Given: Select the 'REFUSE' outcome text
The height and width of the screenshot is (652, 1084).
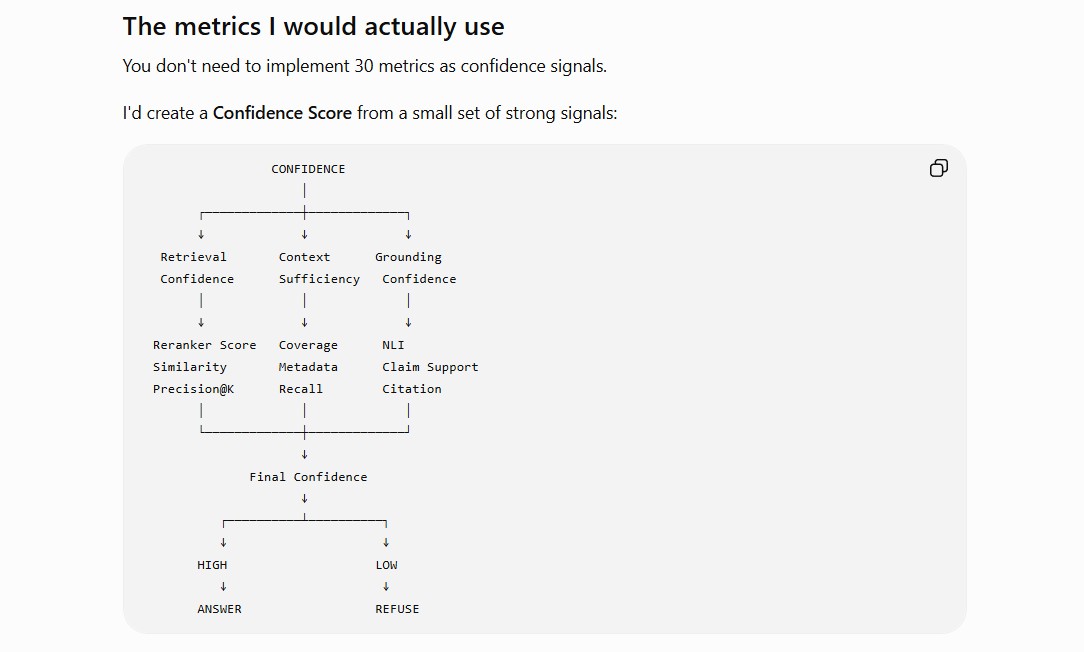Looking at the screenshot, I should click(x=397, y=608).
